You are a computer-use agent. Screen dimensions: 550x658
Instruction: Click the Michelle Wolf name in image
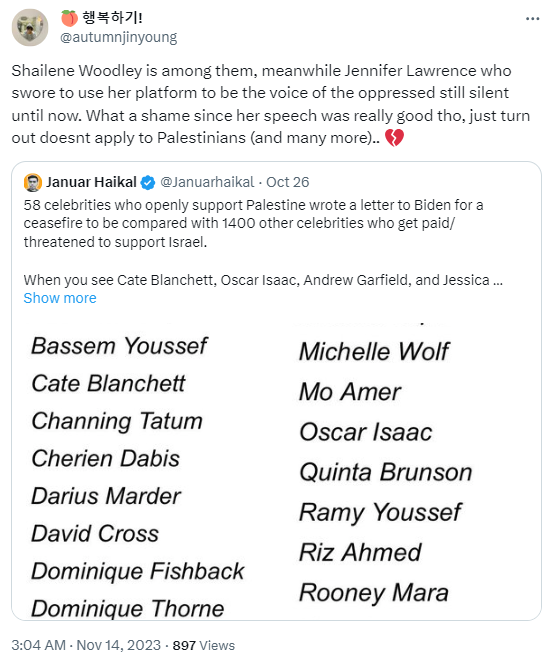click(374, 351)
